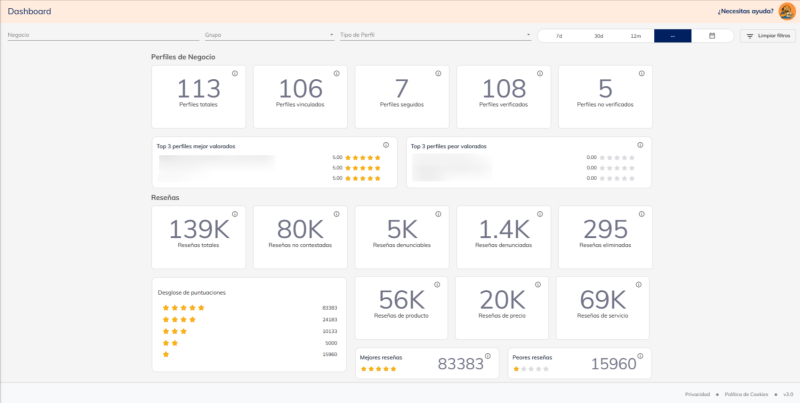Open the calendar date picker icon
This screenshot has height=403, width=800.
tap(712, 36)
